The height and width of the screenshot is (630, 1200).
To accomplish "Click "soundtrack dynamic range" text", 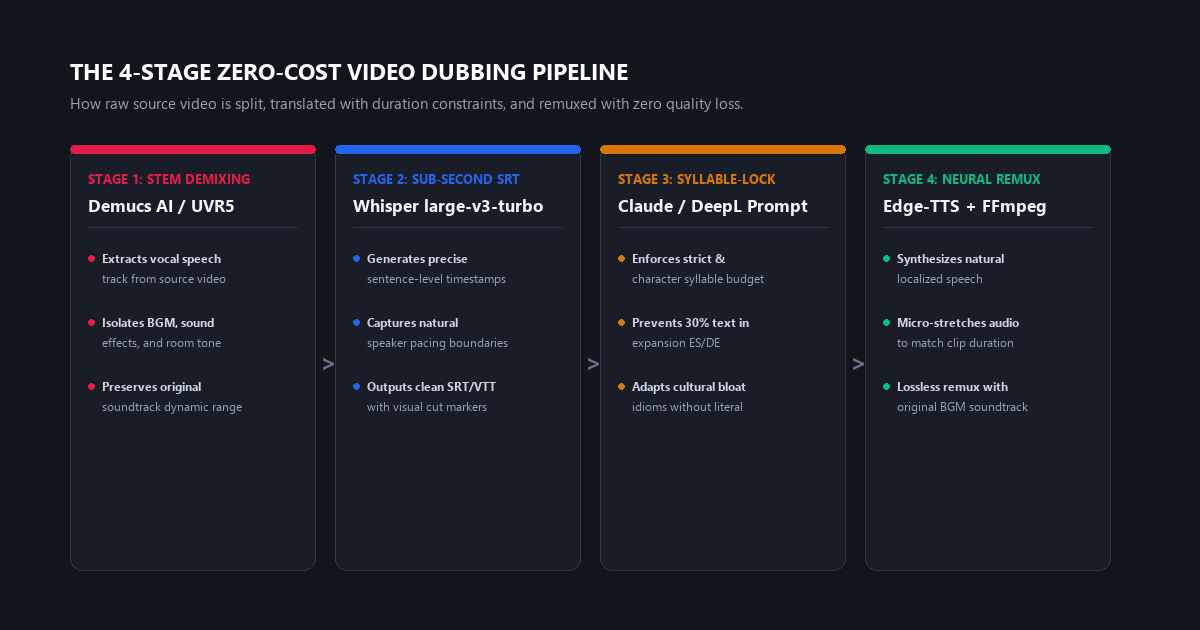I will point(172,407).
